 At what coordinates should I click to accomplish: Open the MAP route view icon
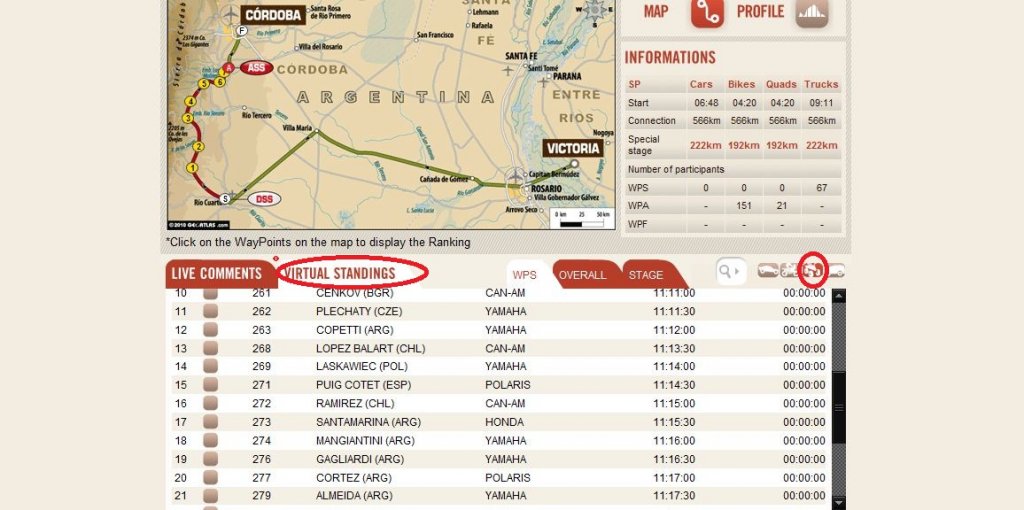707,12
